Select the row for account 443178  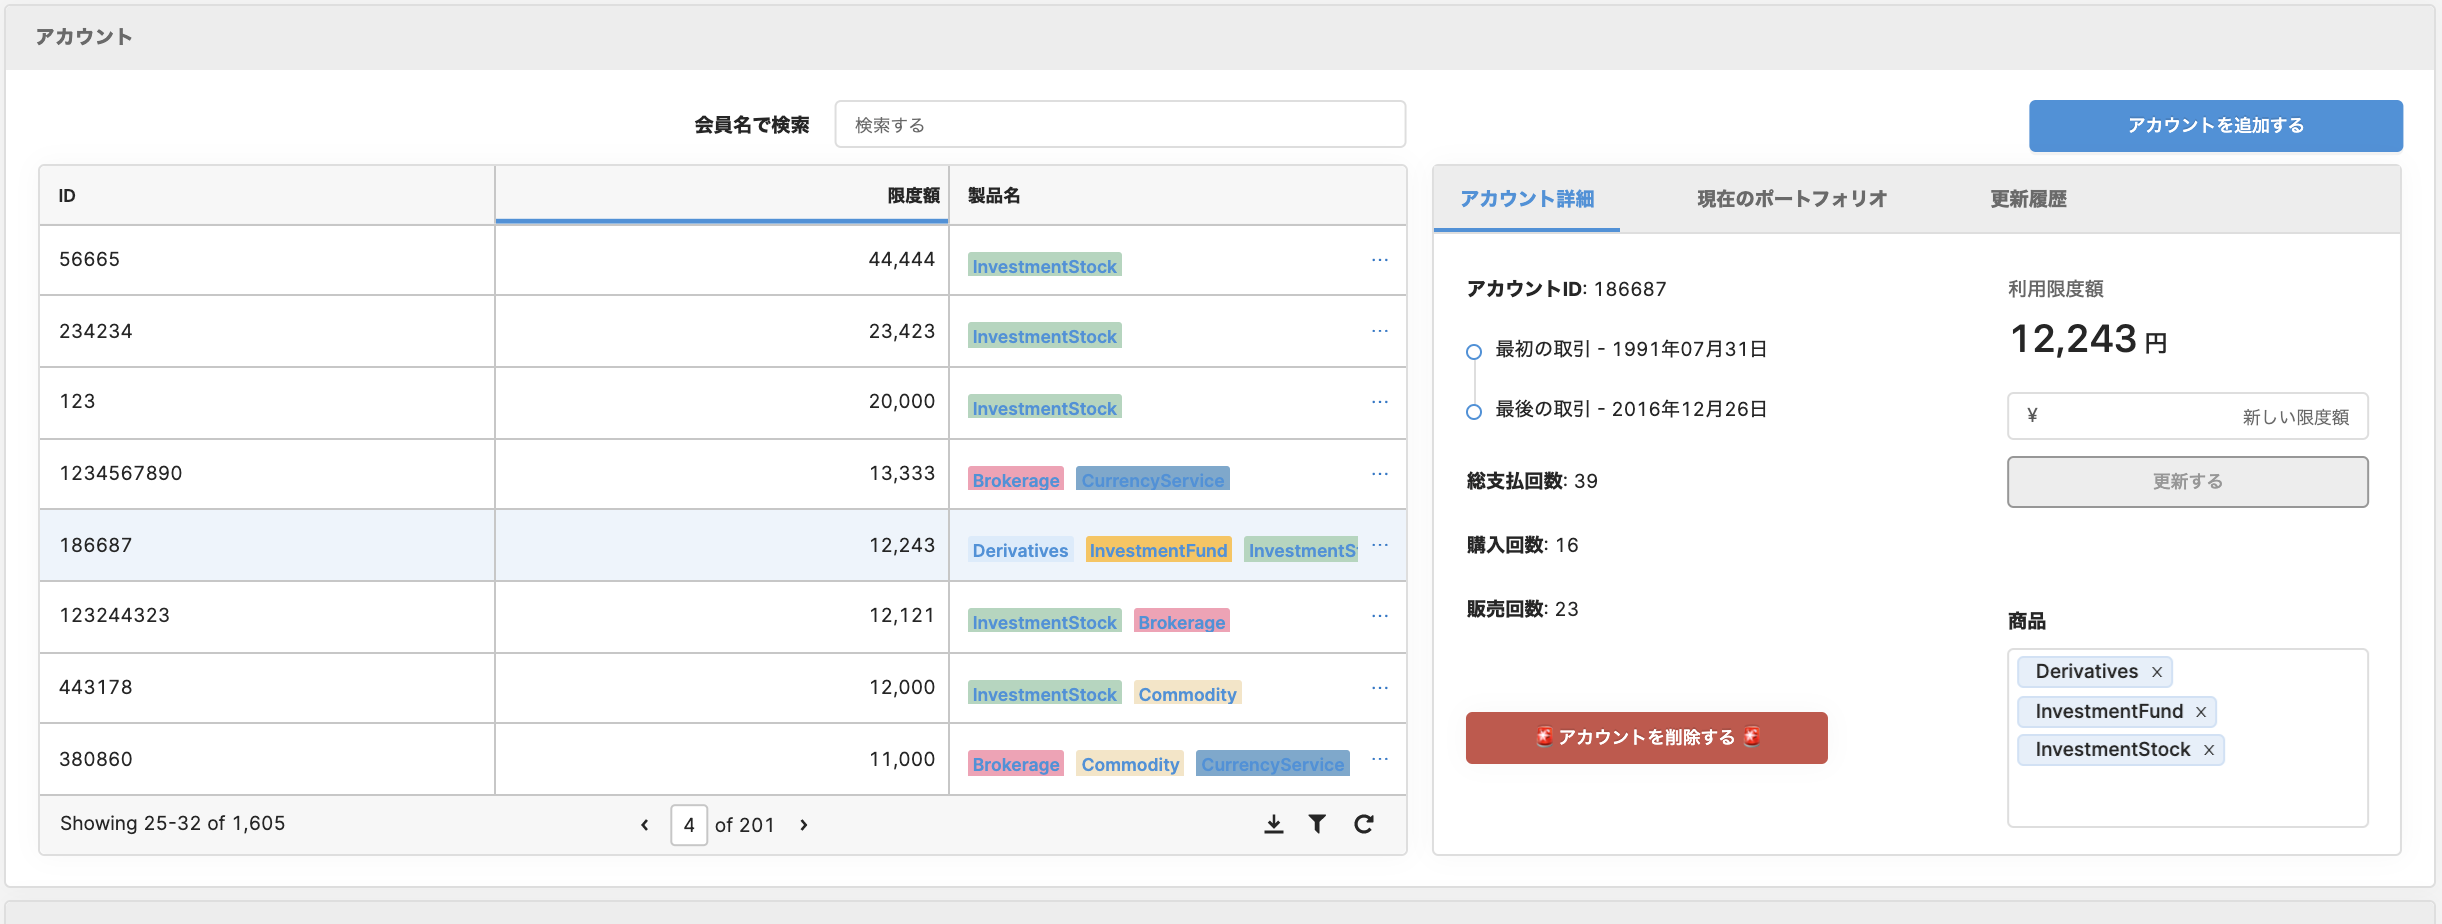[x=266, y=688]
